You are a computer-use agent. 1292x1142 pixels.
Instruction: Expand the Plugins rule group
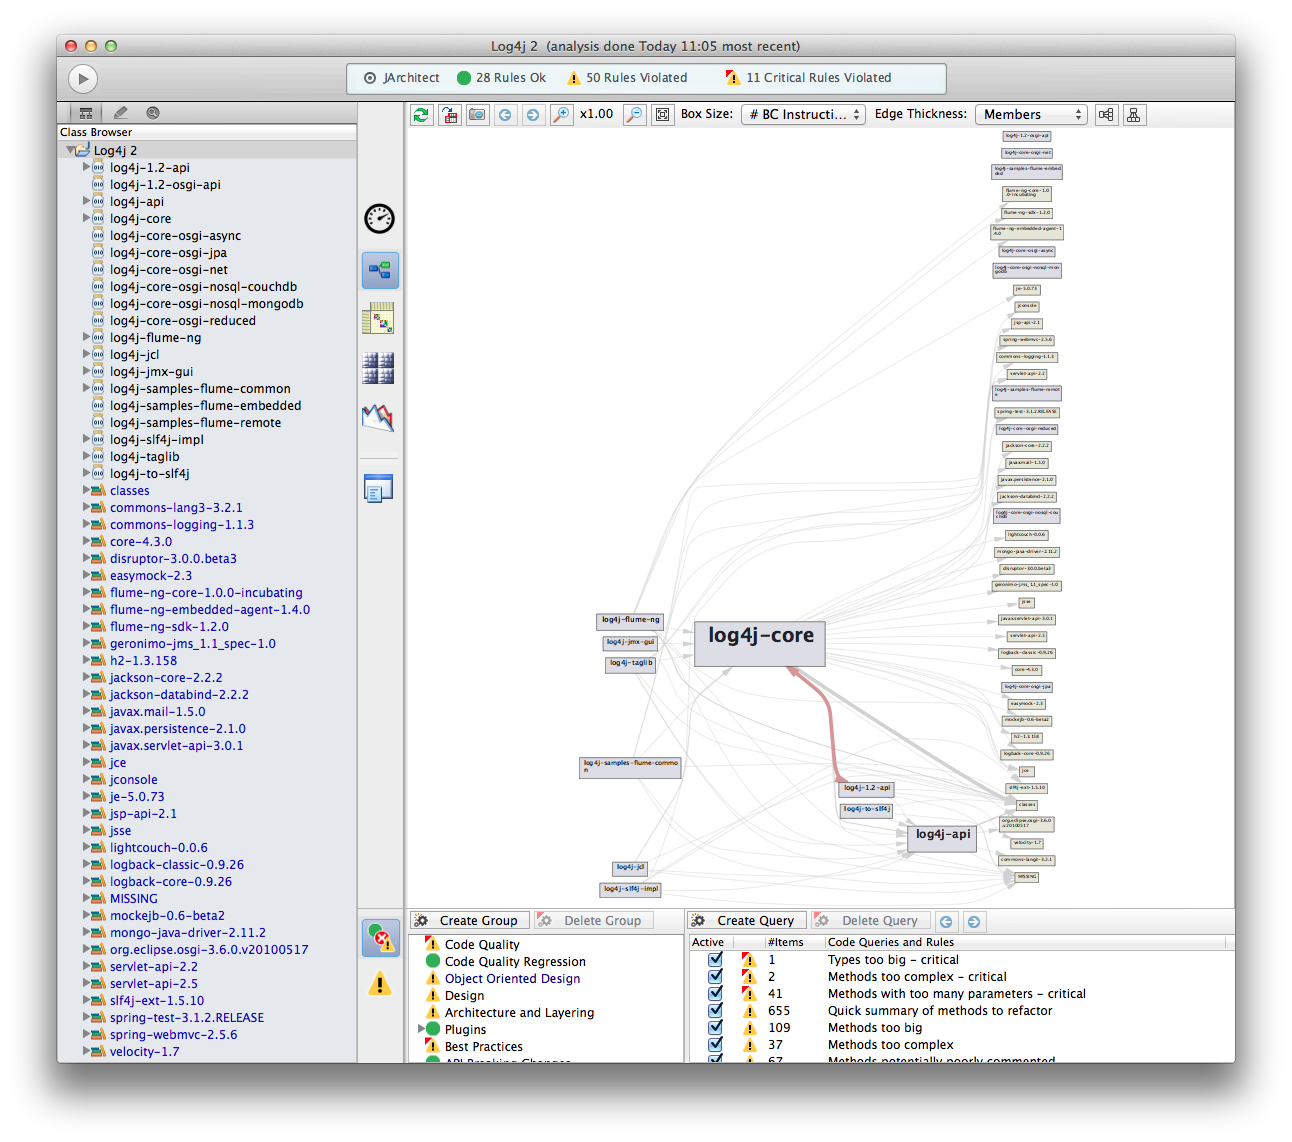click(421, 1029)
